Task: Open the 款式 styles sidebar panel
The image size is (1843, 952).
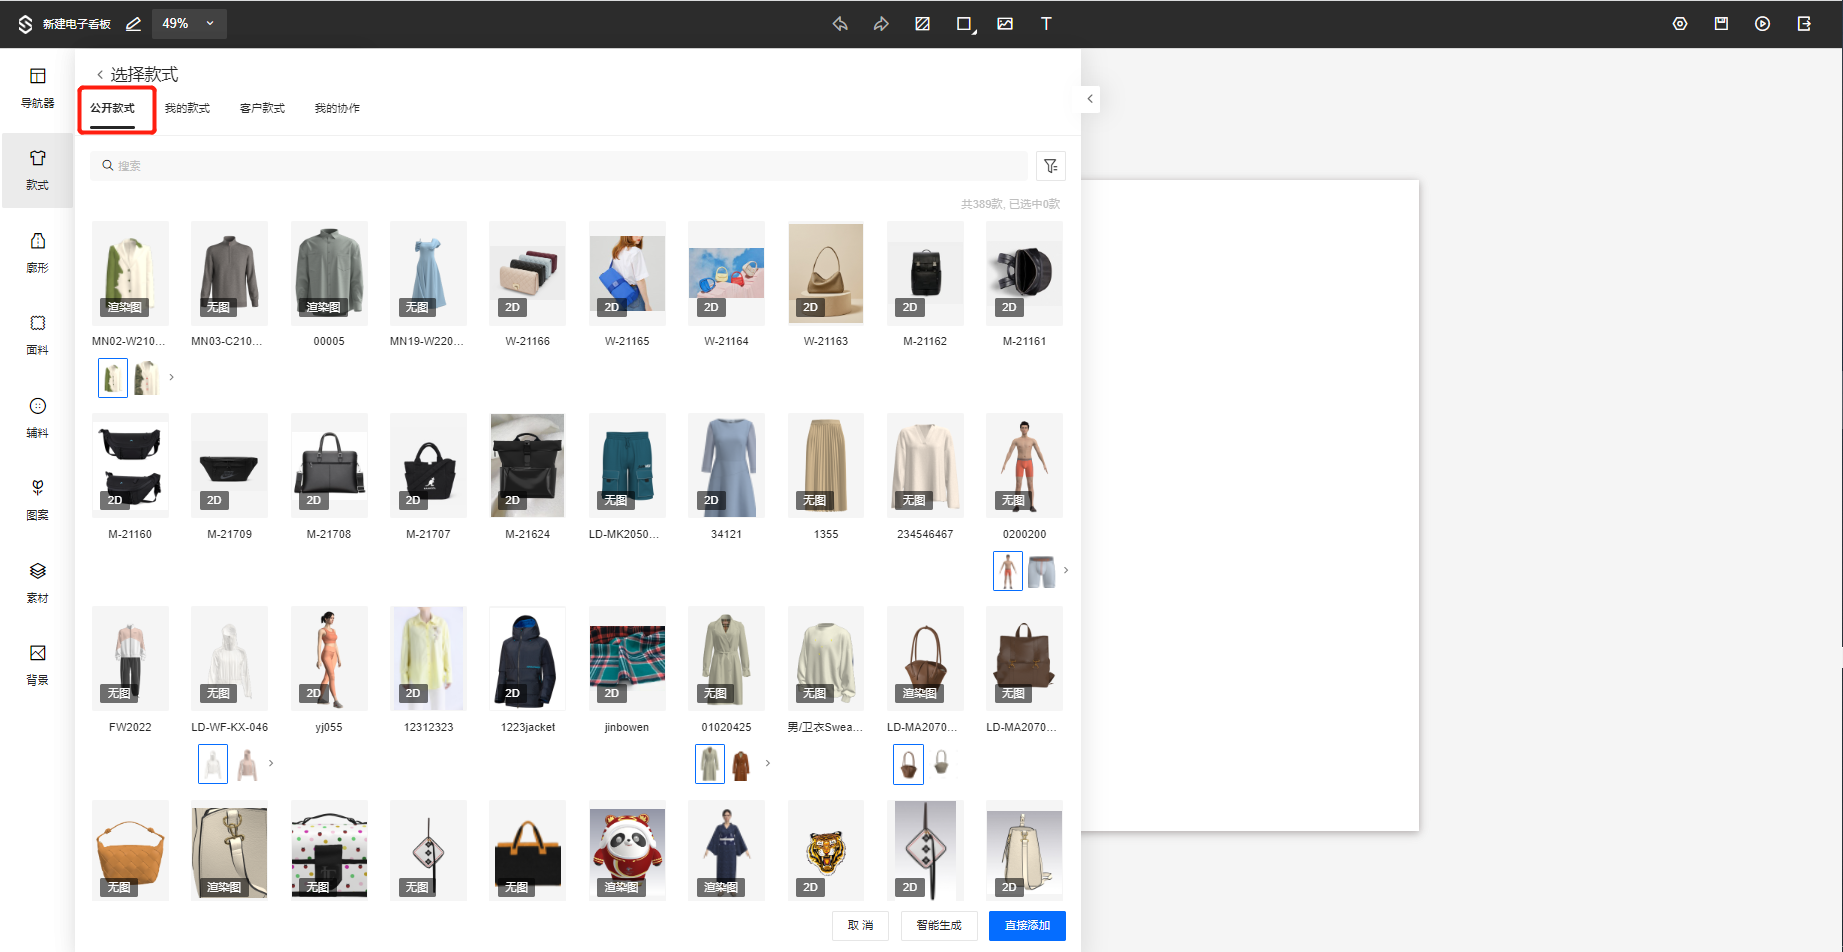Action: click(37, 169)
